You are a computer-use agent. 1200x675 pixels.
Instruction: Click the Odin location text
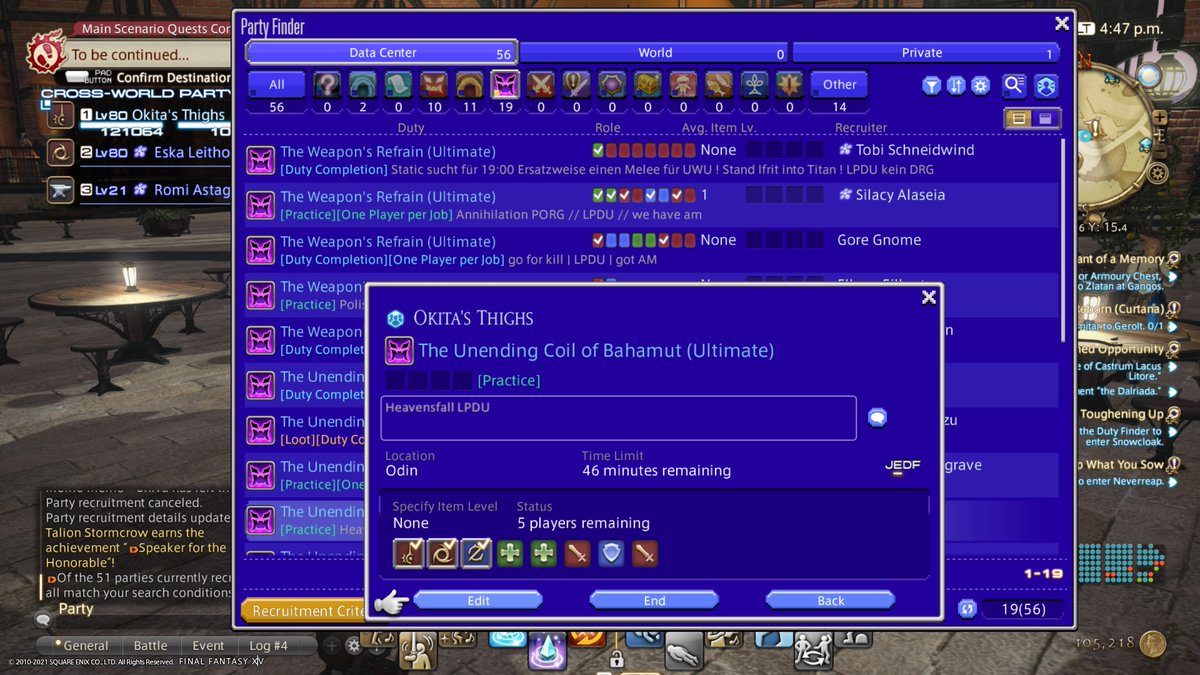402,470
